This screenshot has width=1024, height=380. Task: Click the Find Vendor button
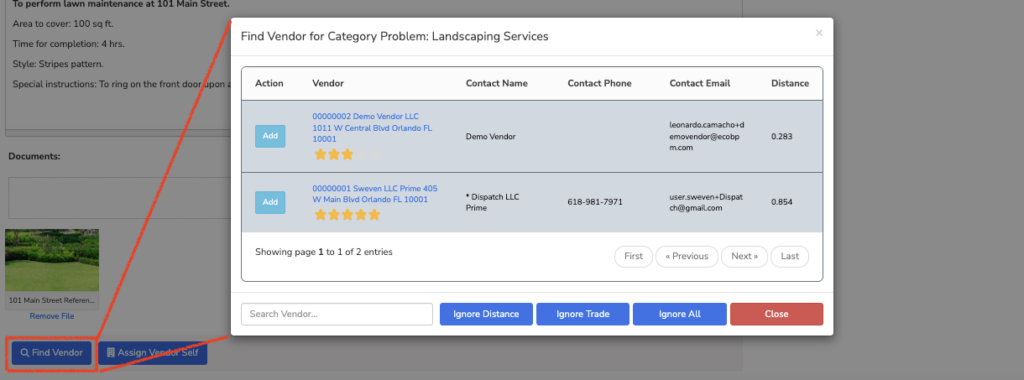click(x=52, y=353)
